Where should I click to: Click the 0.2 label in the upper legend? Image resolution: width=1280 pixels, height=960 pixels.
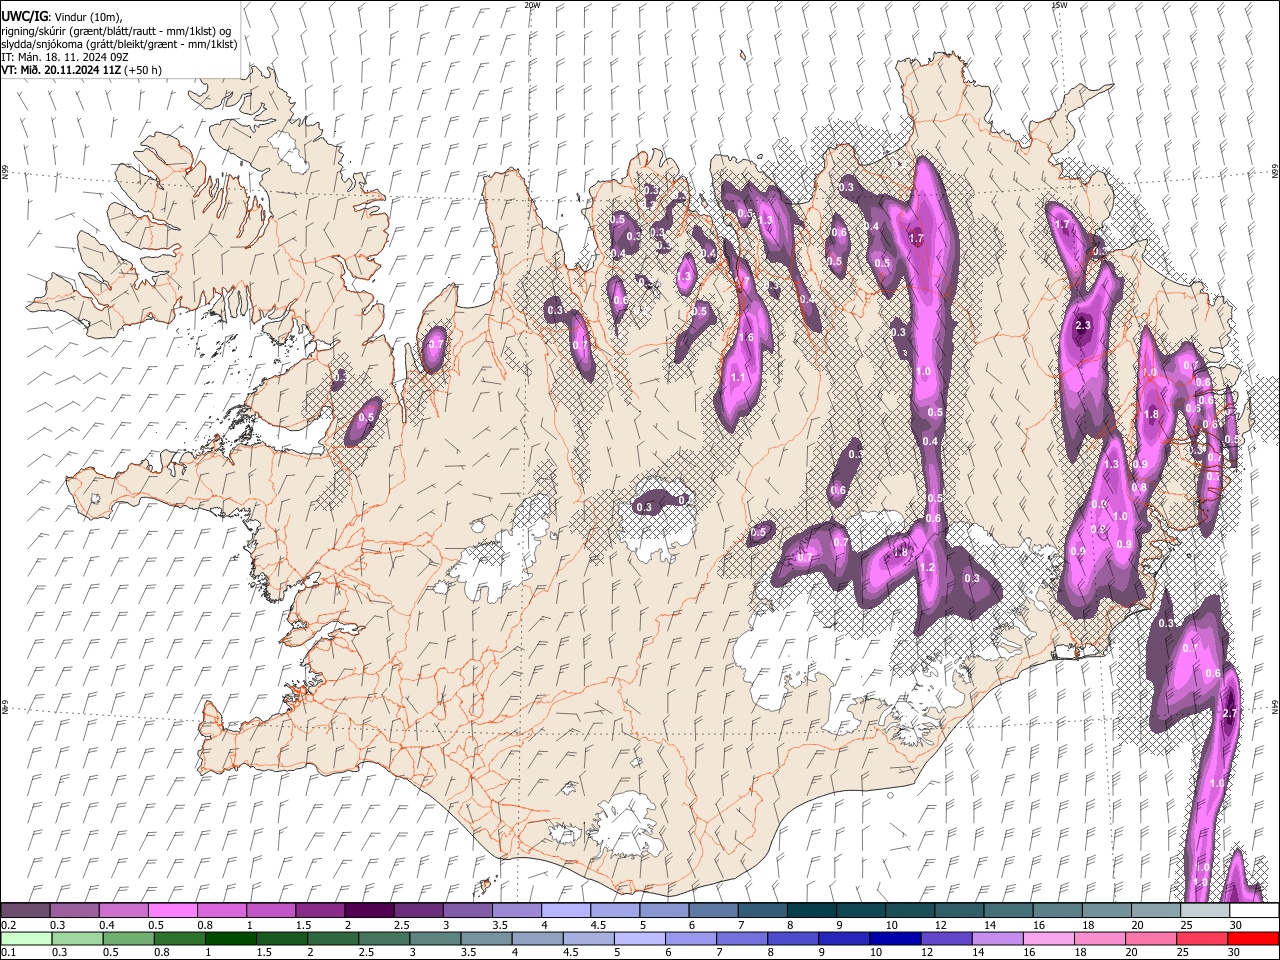click(9, 925)
